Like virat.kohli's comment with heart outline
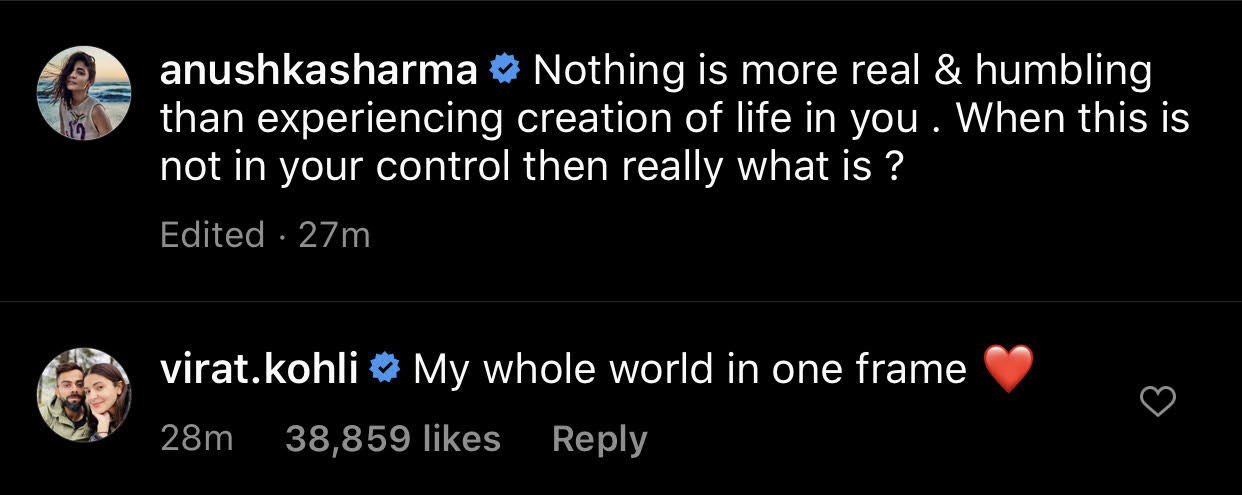Viewport: 1242px width, 495px height. pyautogui.click(x=1158, y=403)
